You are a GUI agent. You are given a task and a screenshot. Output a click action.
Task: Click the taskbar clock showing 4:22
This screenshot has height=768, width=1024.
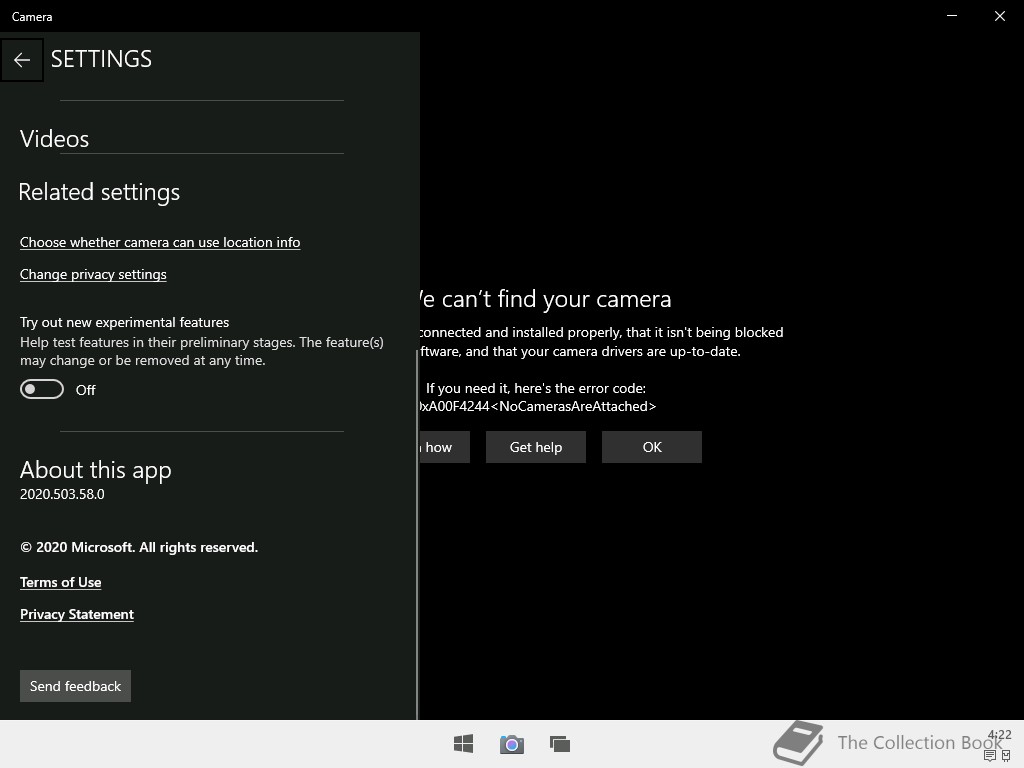click(x=999, y=735)
